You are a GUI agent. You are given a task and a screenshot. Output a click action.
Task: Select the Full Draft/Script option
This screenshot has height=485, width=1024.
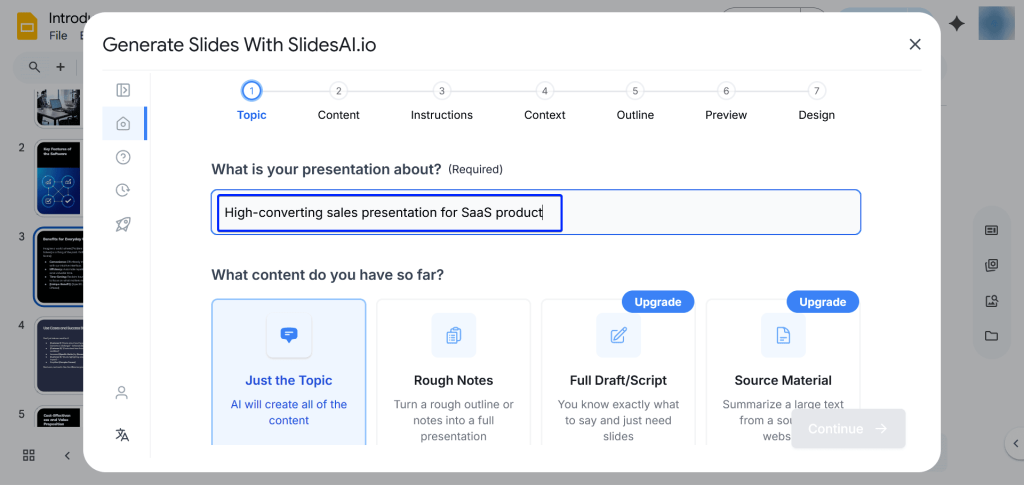coord(618,372)
